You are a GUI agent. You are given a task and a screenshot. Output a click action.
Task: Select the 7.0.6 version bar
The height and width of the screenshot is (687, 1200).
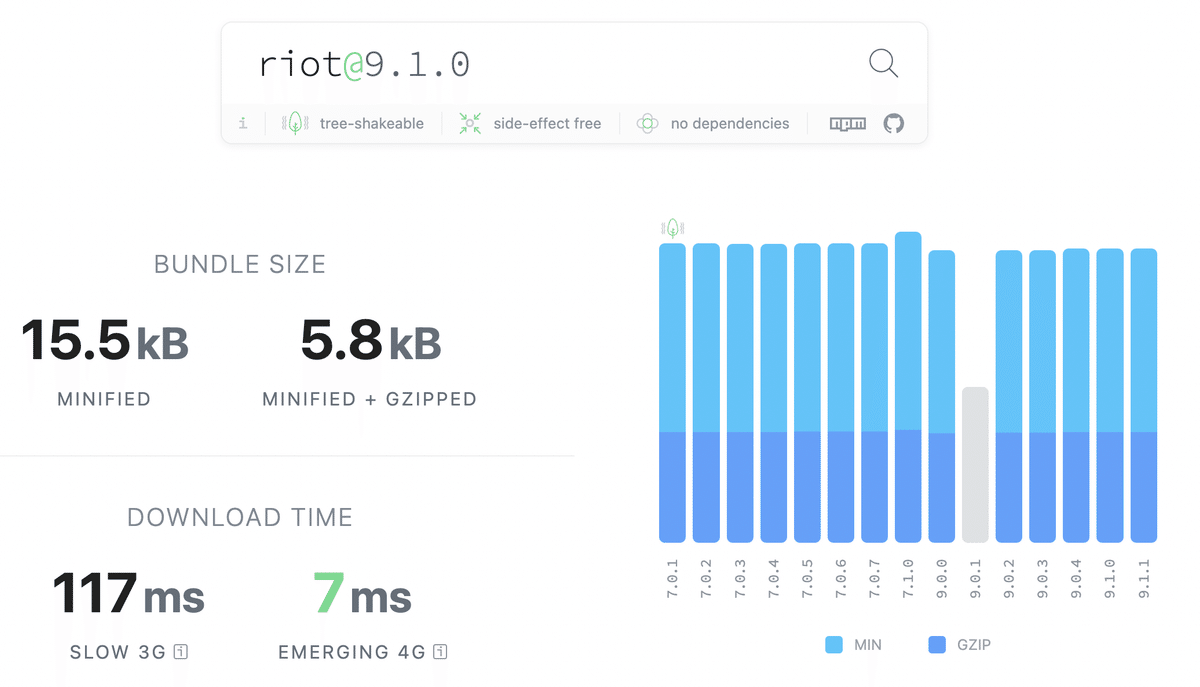pyautogui.click(x=841, y=392)
